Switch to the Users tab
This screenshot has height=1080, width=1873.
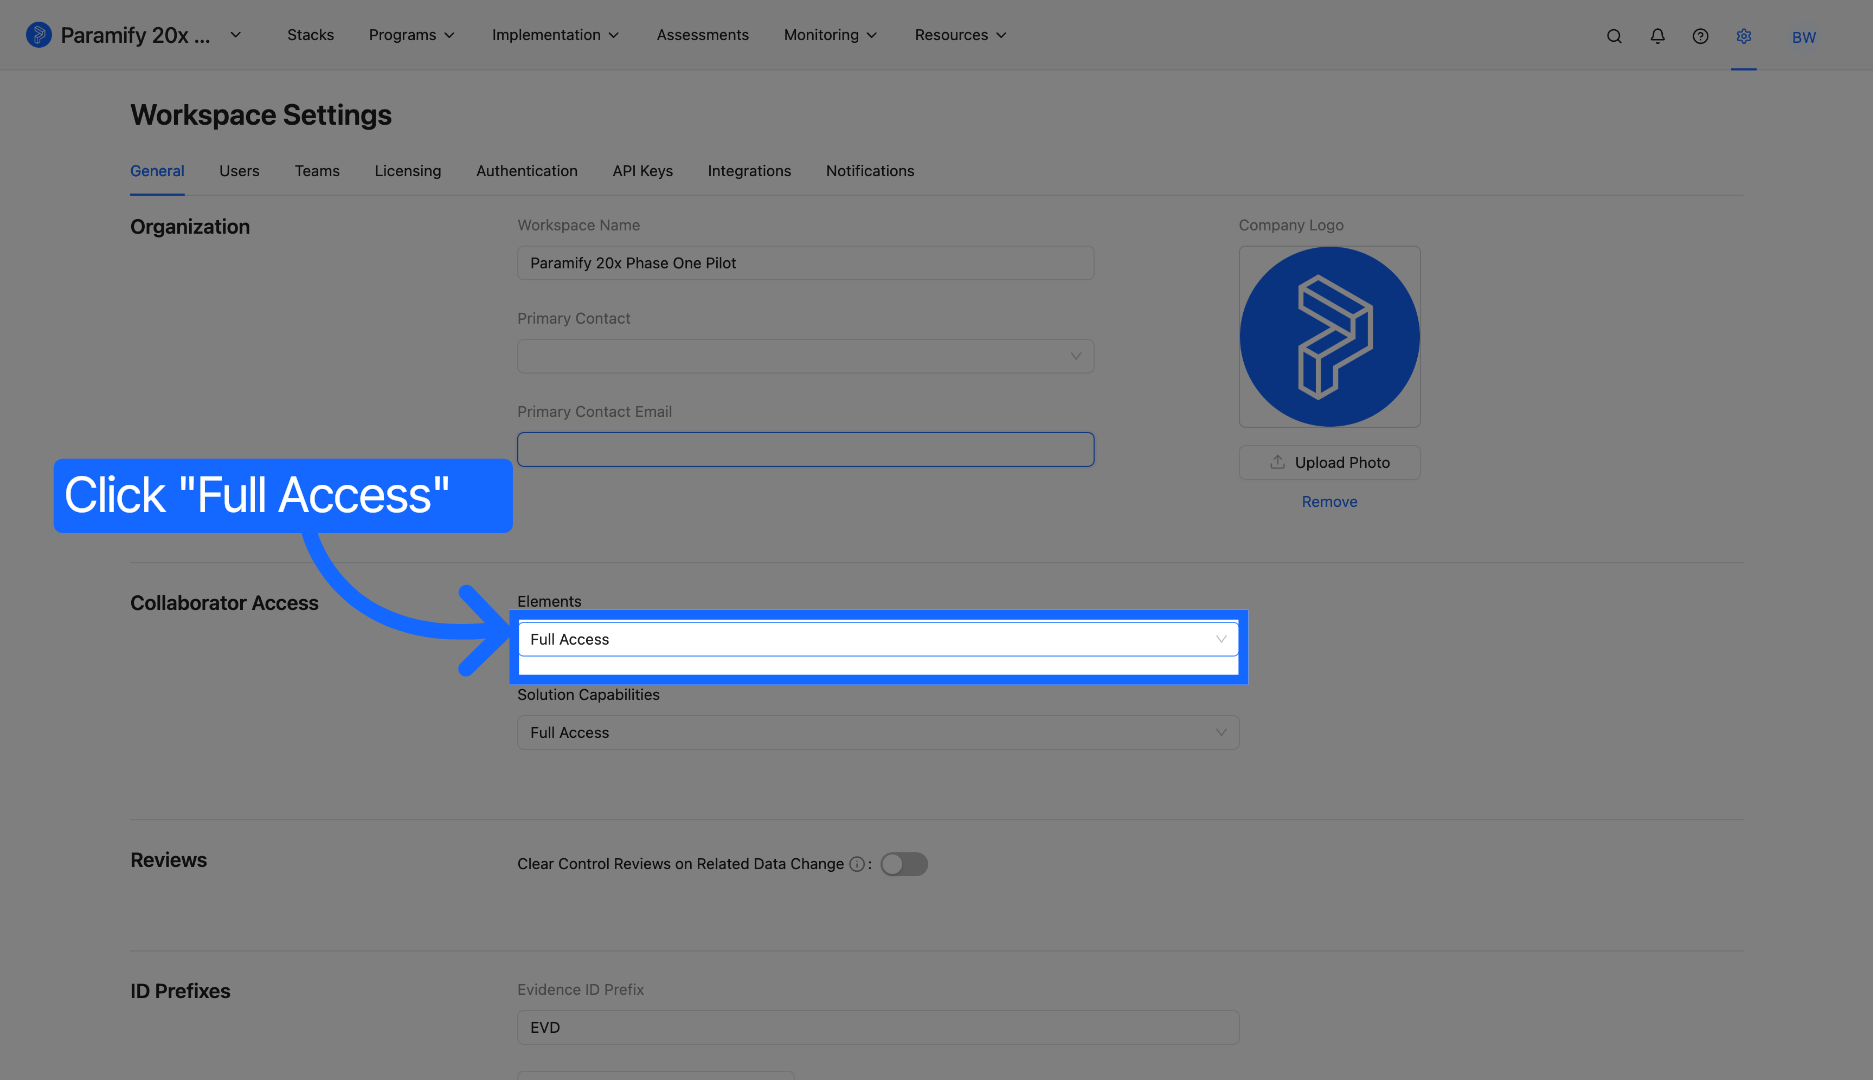(x=239, y=171)
